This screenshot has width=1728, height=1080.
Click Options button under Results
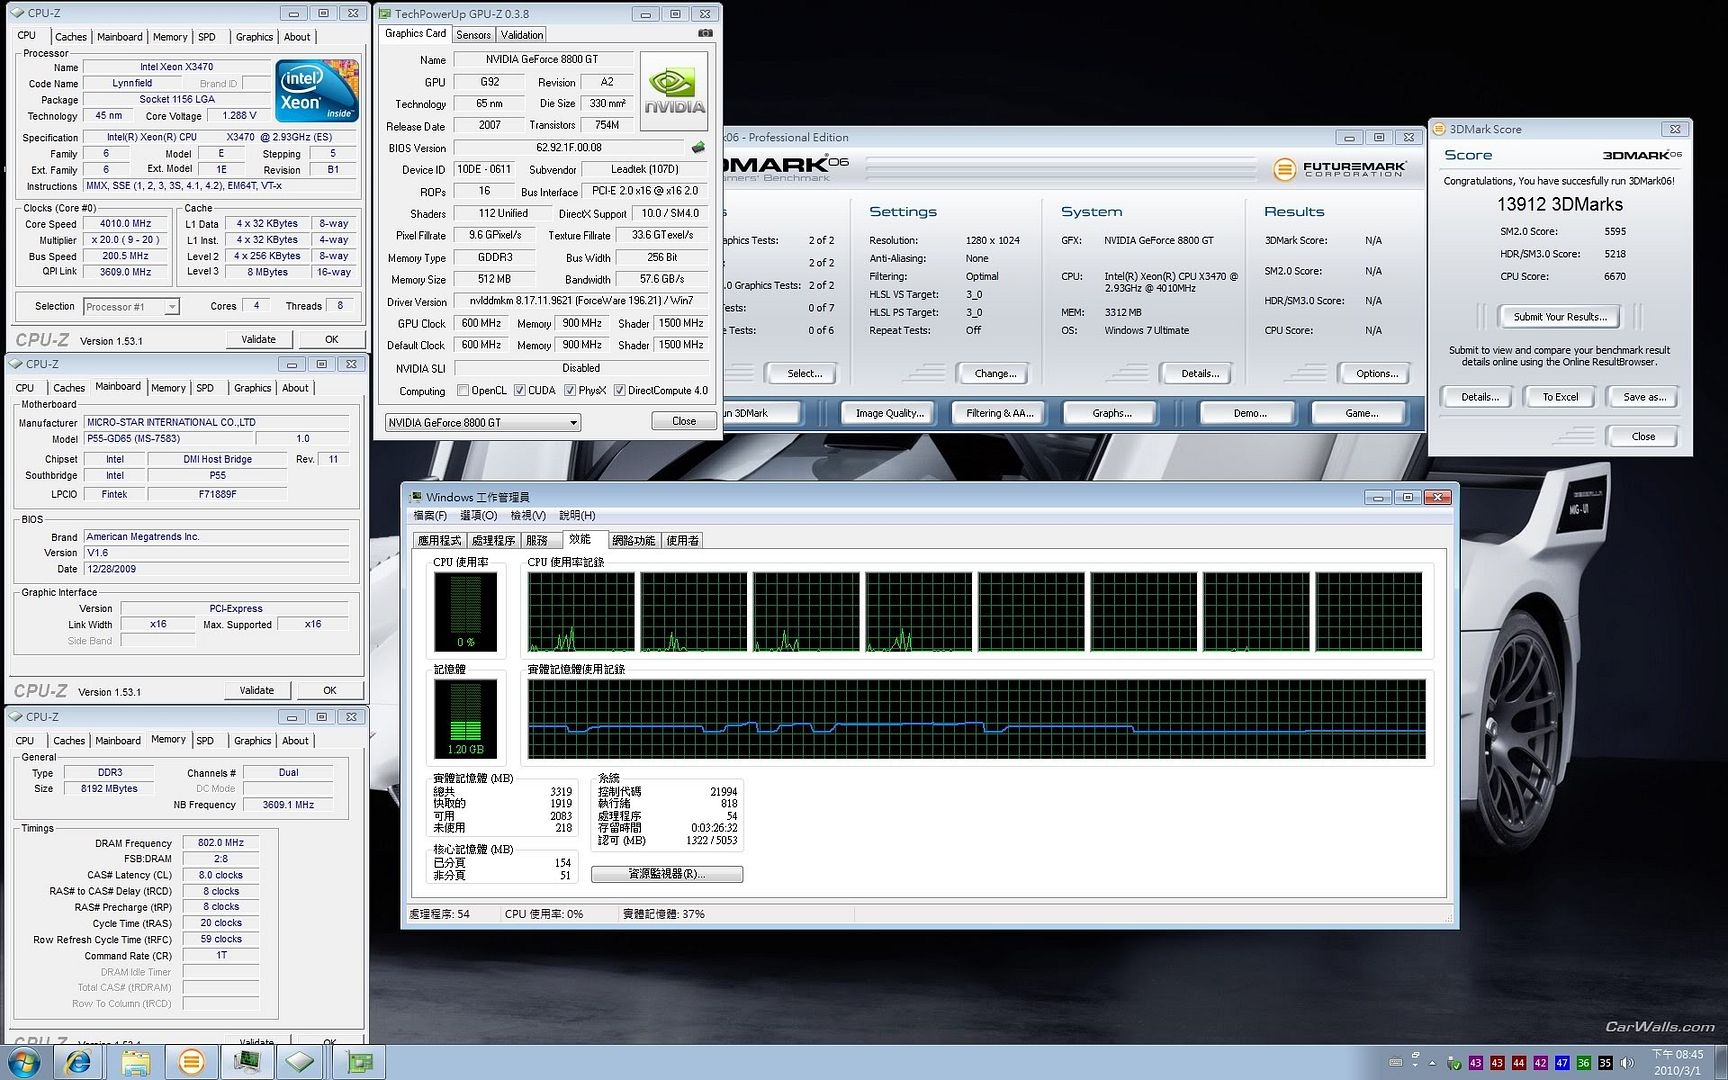[x=1377, y=374]
